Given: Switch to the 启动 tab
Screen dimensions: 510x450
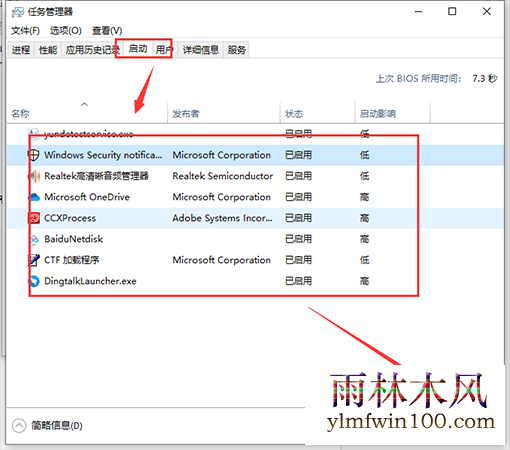Looking at the screenshot, I should click(138, 49).
